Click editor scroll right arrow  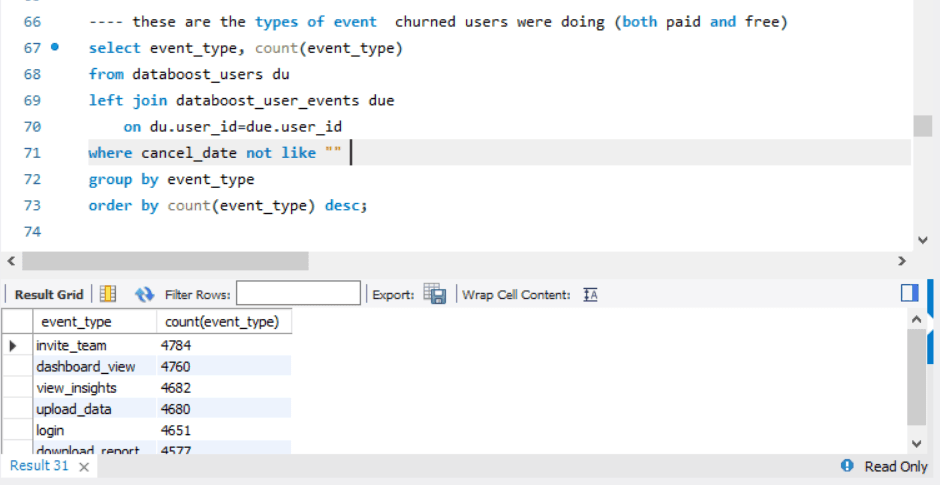point(902,261)
